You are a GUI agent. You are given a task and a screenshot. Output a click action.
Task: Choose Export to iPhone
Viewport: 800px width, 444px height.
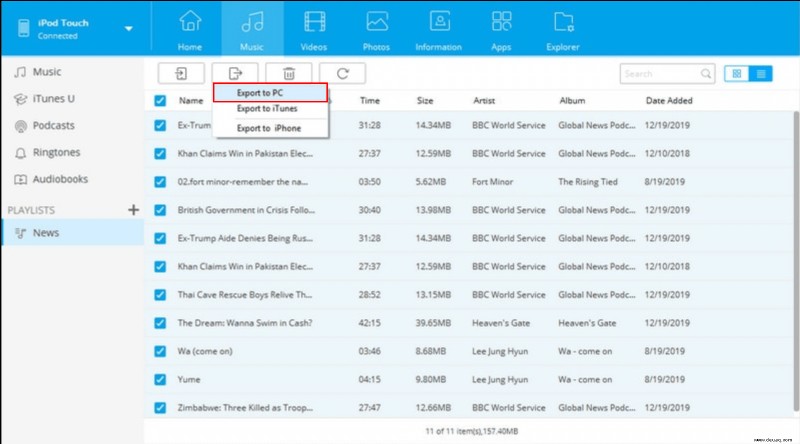[x=270, y=128]
